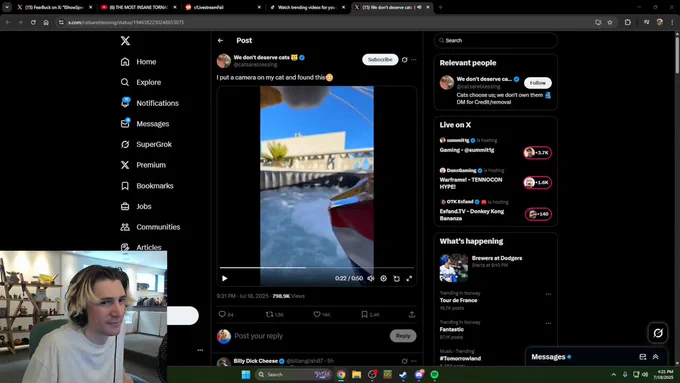Screen dimensions: 680x383
Task: Expand the Messages drawer with double chevron
Action: (656, 357)
